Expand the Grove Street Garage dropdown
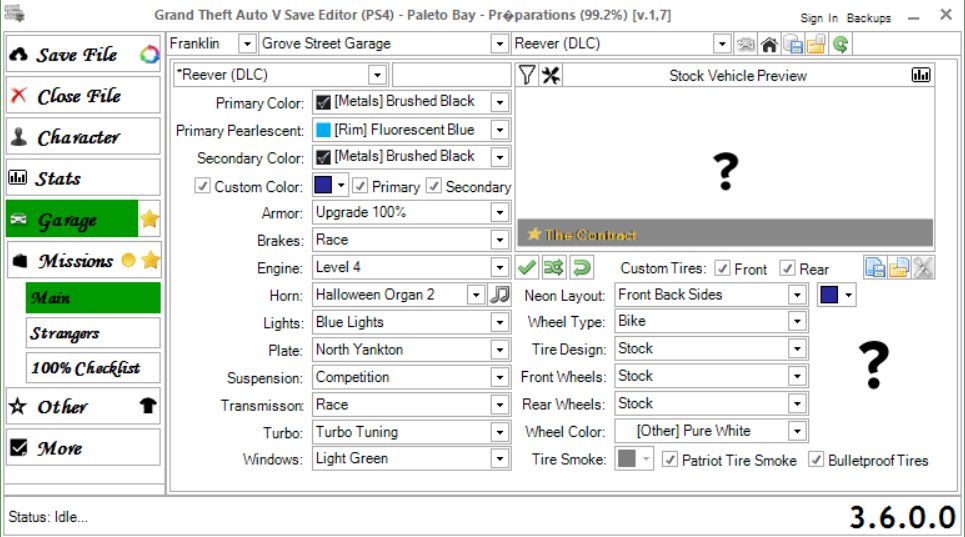 pyautogui.click(x=499, y=44)
